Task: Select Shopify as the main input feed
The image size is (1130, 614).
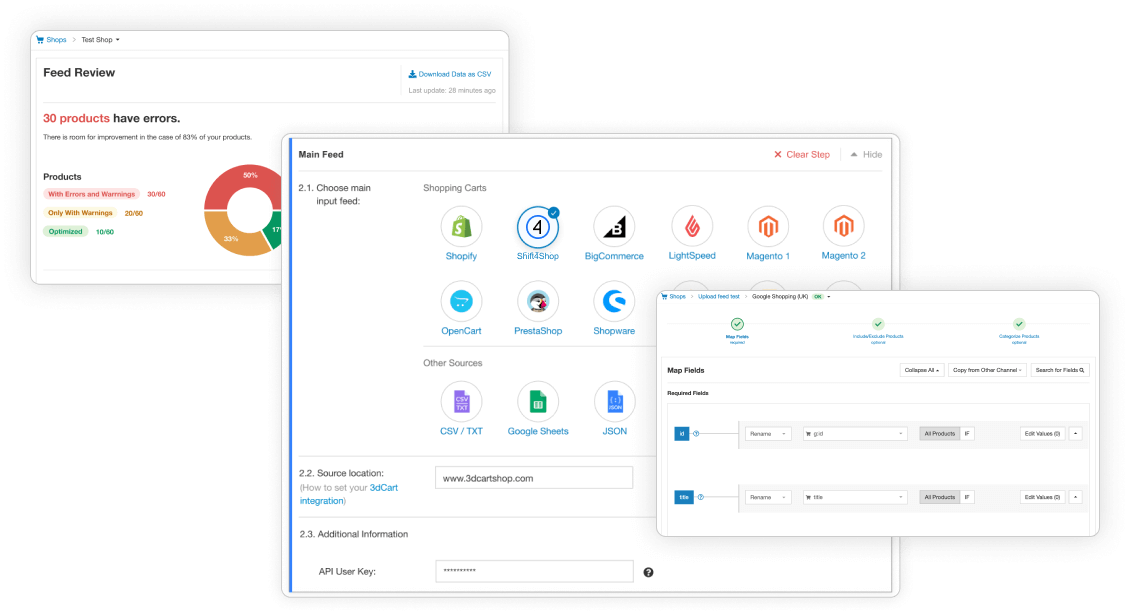Action: click(x=461, y=227)
